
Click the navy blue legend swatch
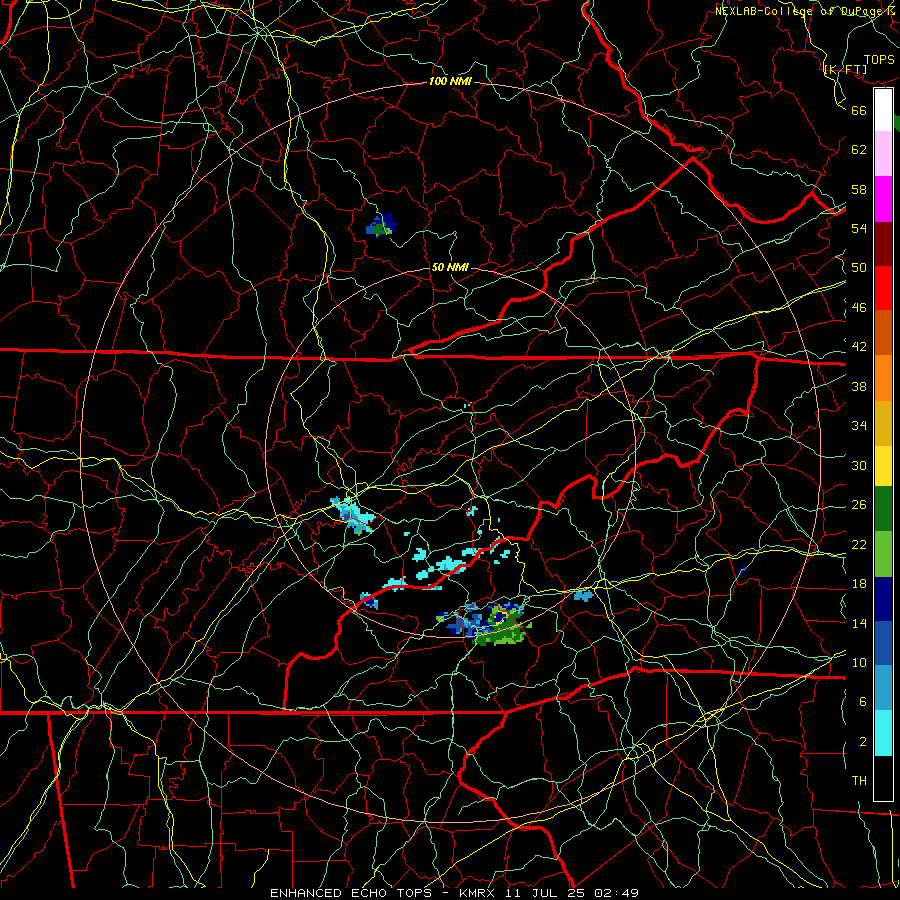883,599
